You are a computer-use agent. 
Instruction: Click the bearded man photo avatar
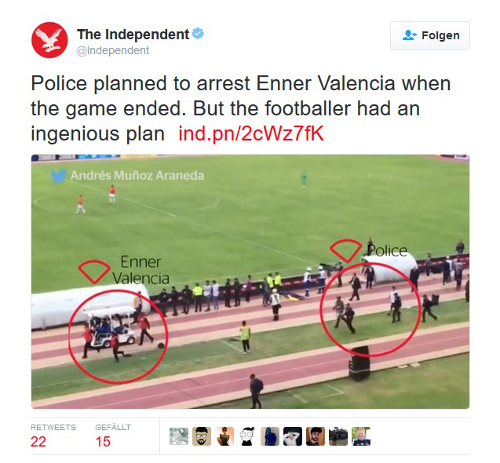(x=315, y=436)
